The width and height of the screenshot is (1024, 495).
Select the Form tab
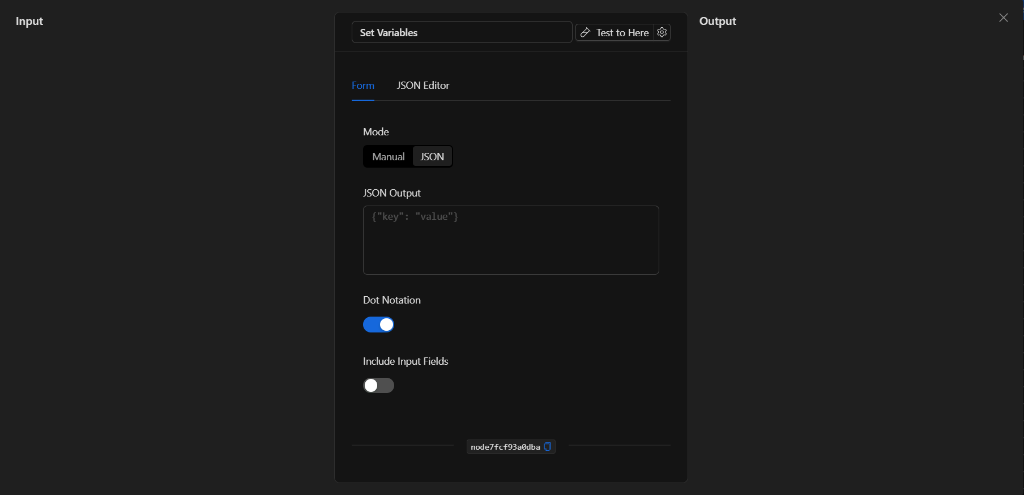point(363,86)
